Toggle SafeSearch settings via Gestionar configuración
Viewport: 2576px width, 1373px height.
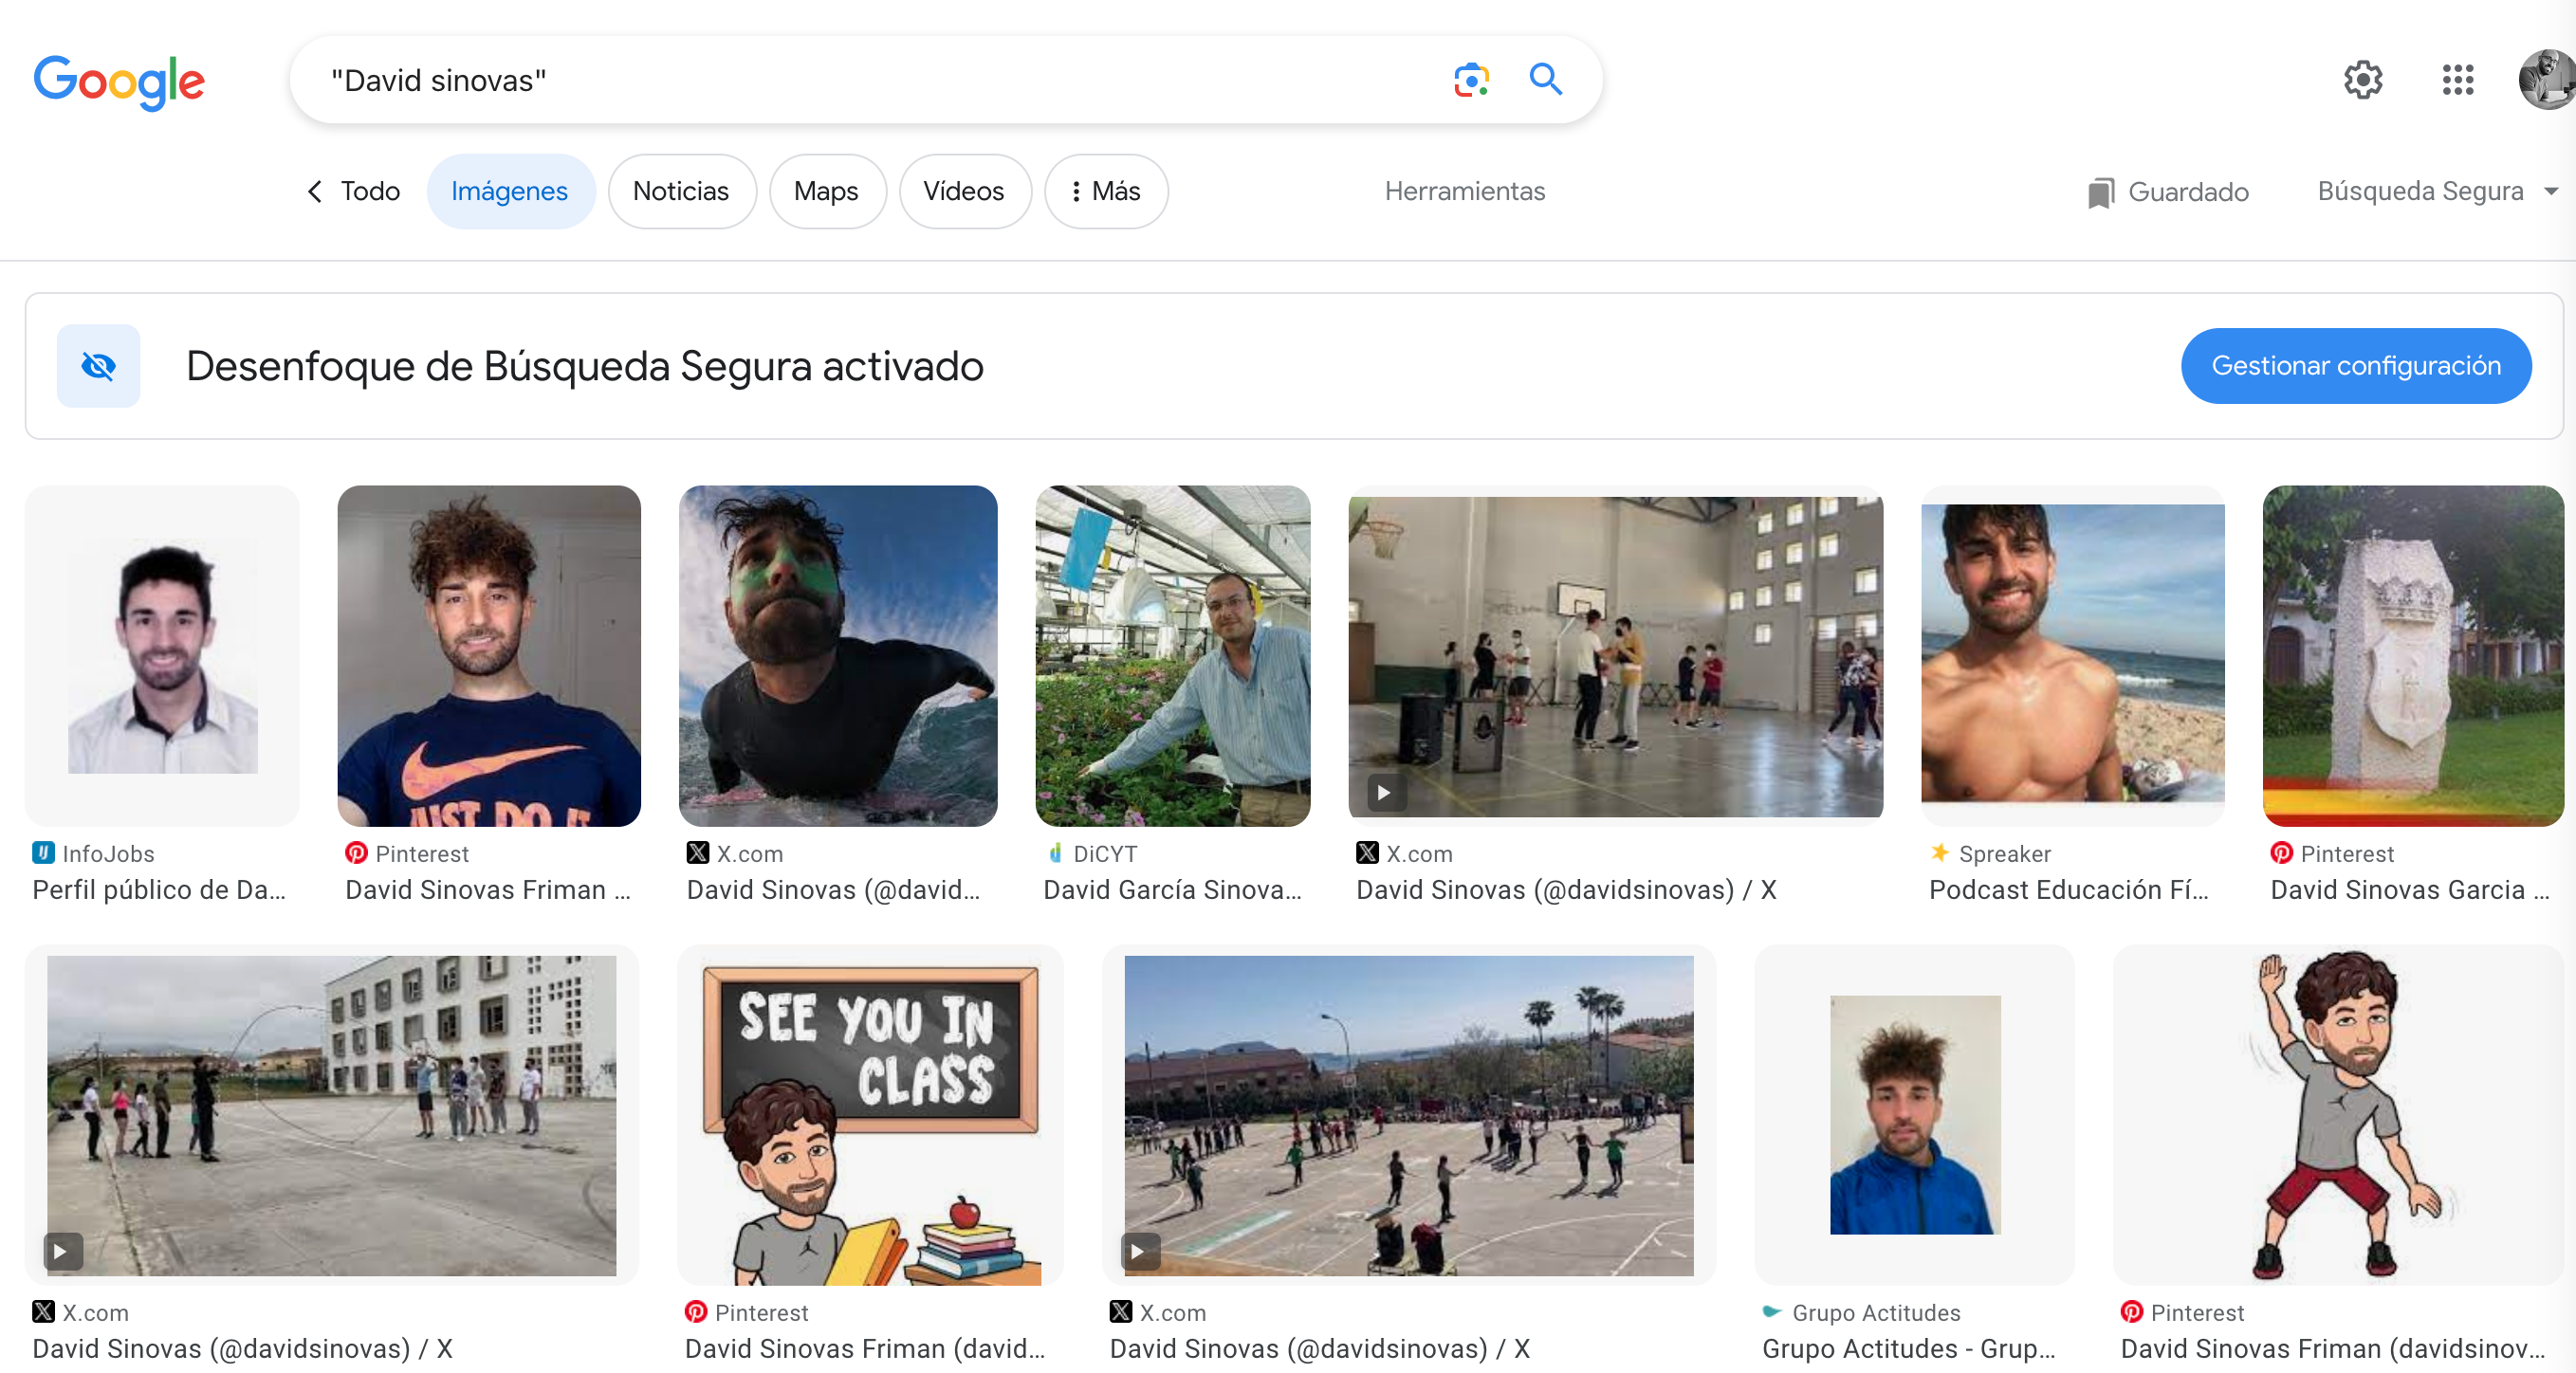click(x=2356, y=366)
